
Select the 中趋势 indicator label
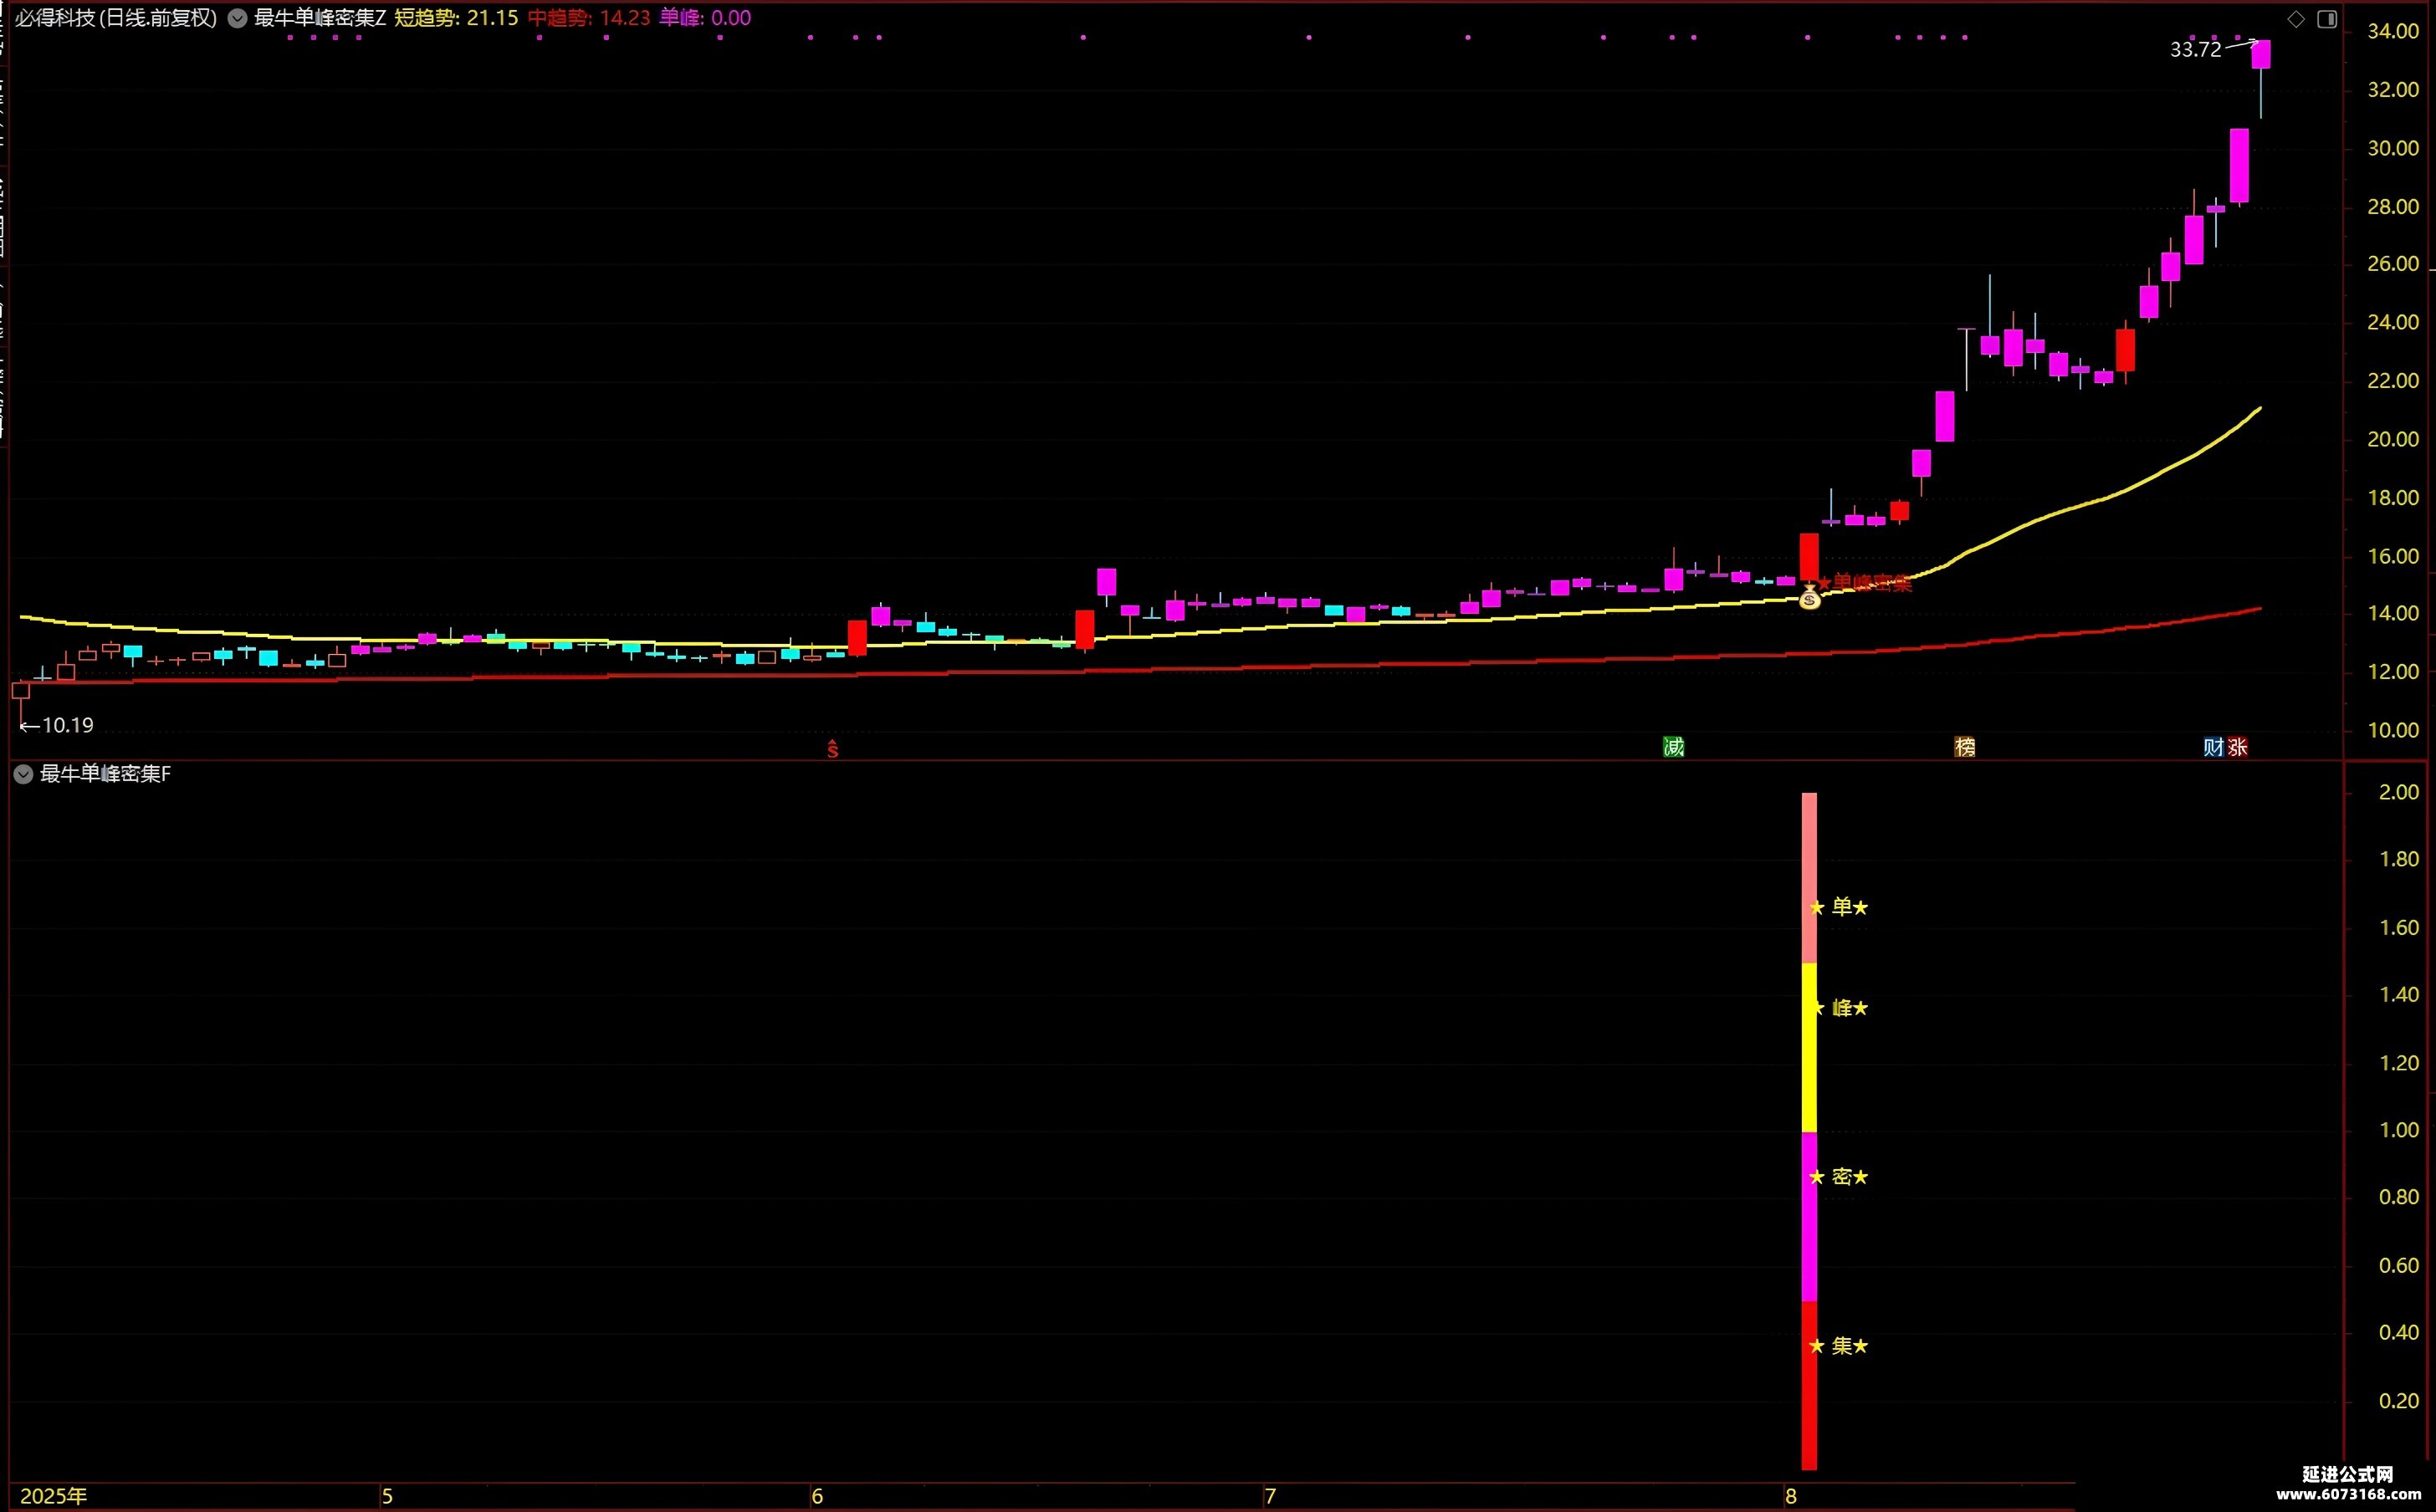pyautogui.click(x=561, y=18)
